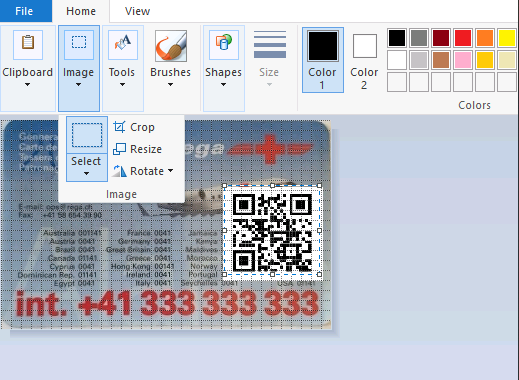Pick the orange palette color
This screenshot has height=380, width=519.
pos(485,38)
